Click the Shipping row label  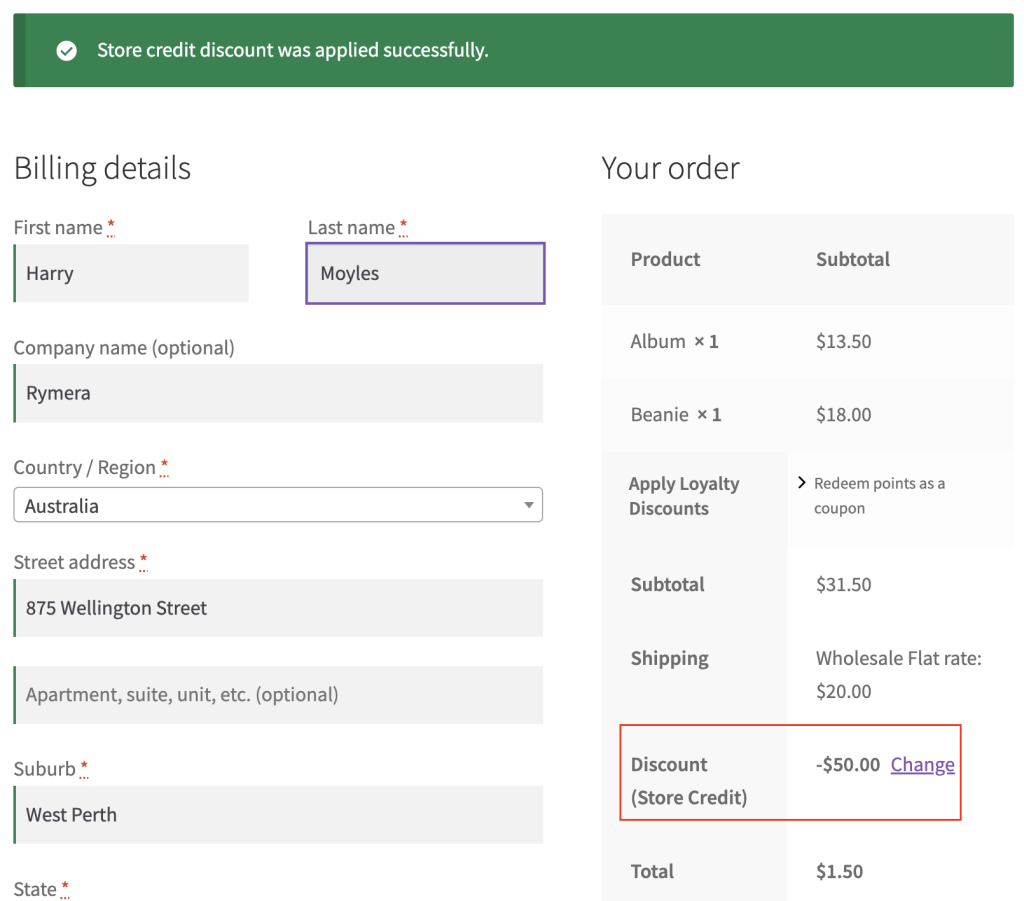pyautogui.click(x=669, y=658)
